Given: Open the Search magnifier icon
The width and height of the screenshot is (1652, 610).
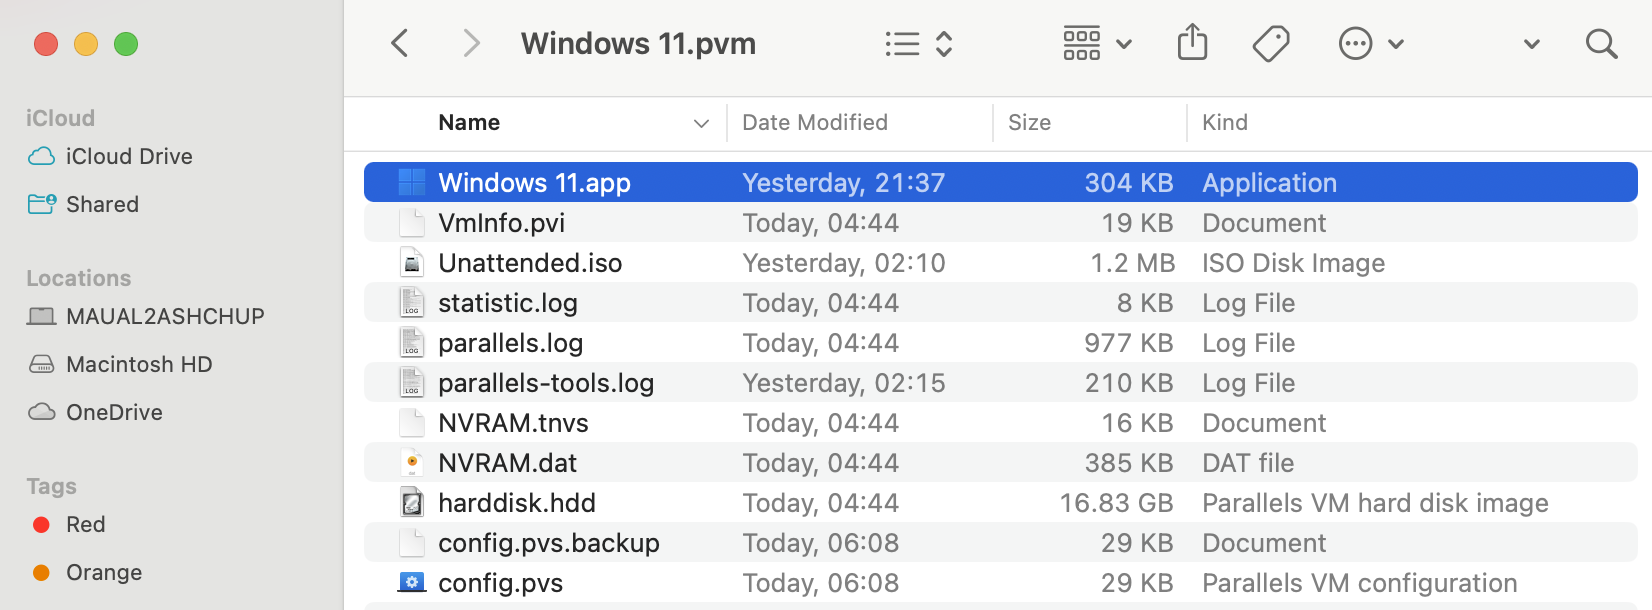Looking at the screenshot, I should tap(1601, 43).
